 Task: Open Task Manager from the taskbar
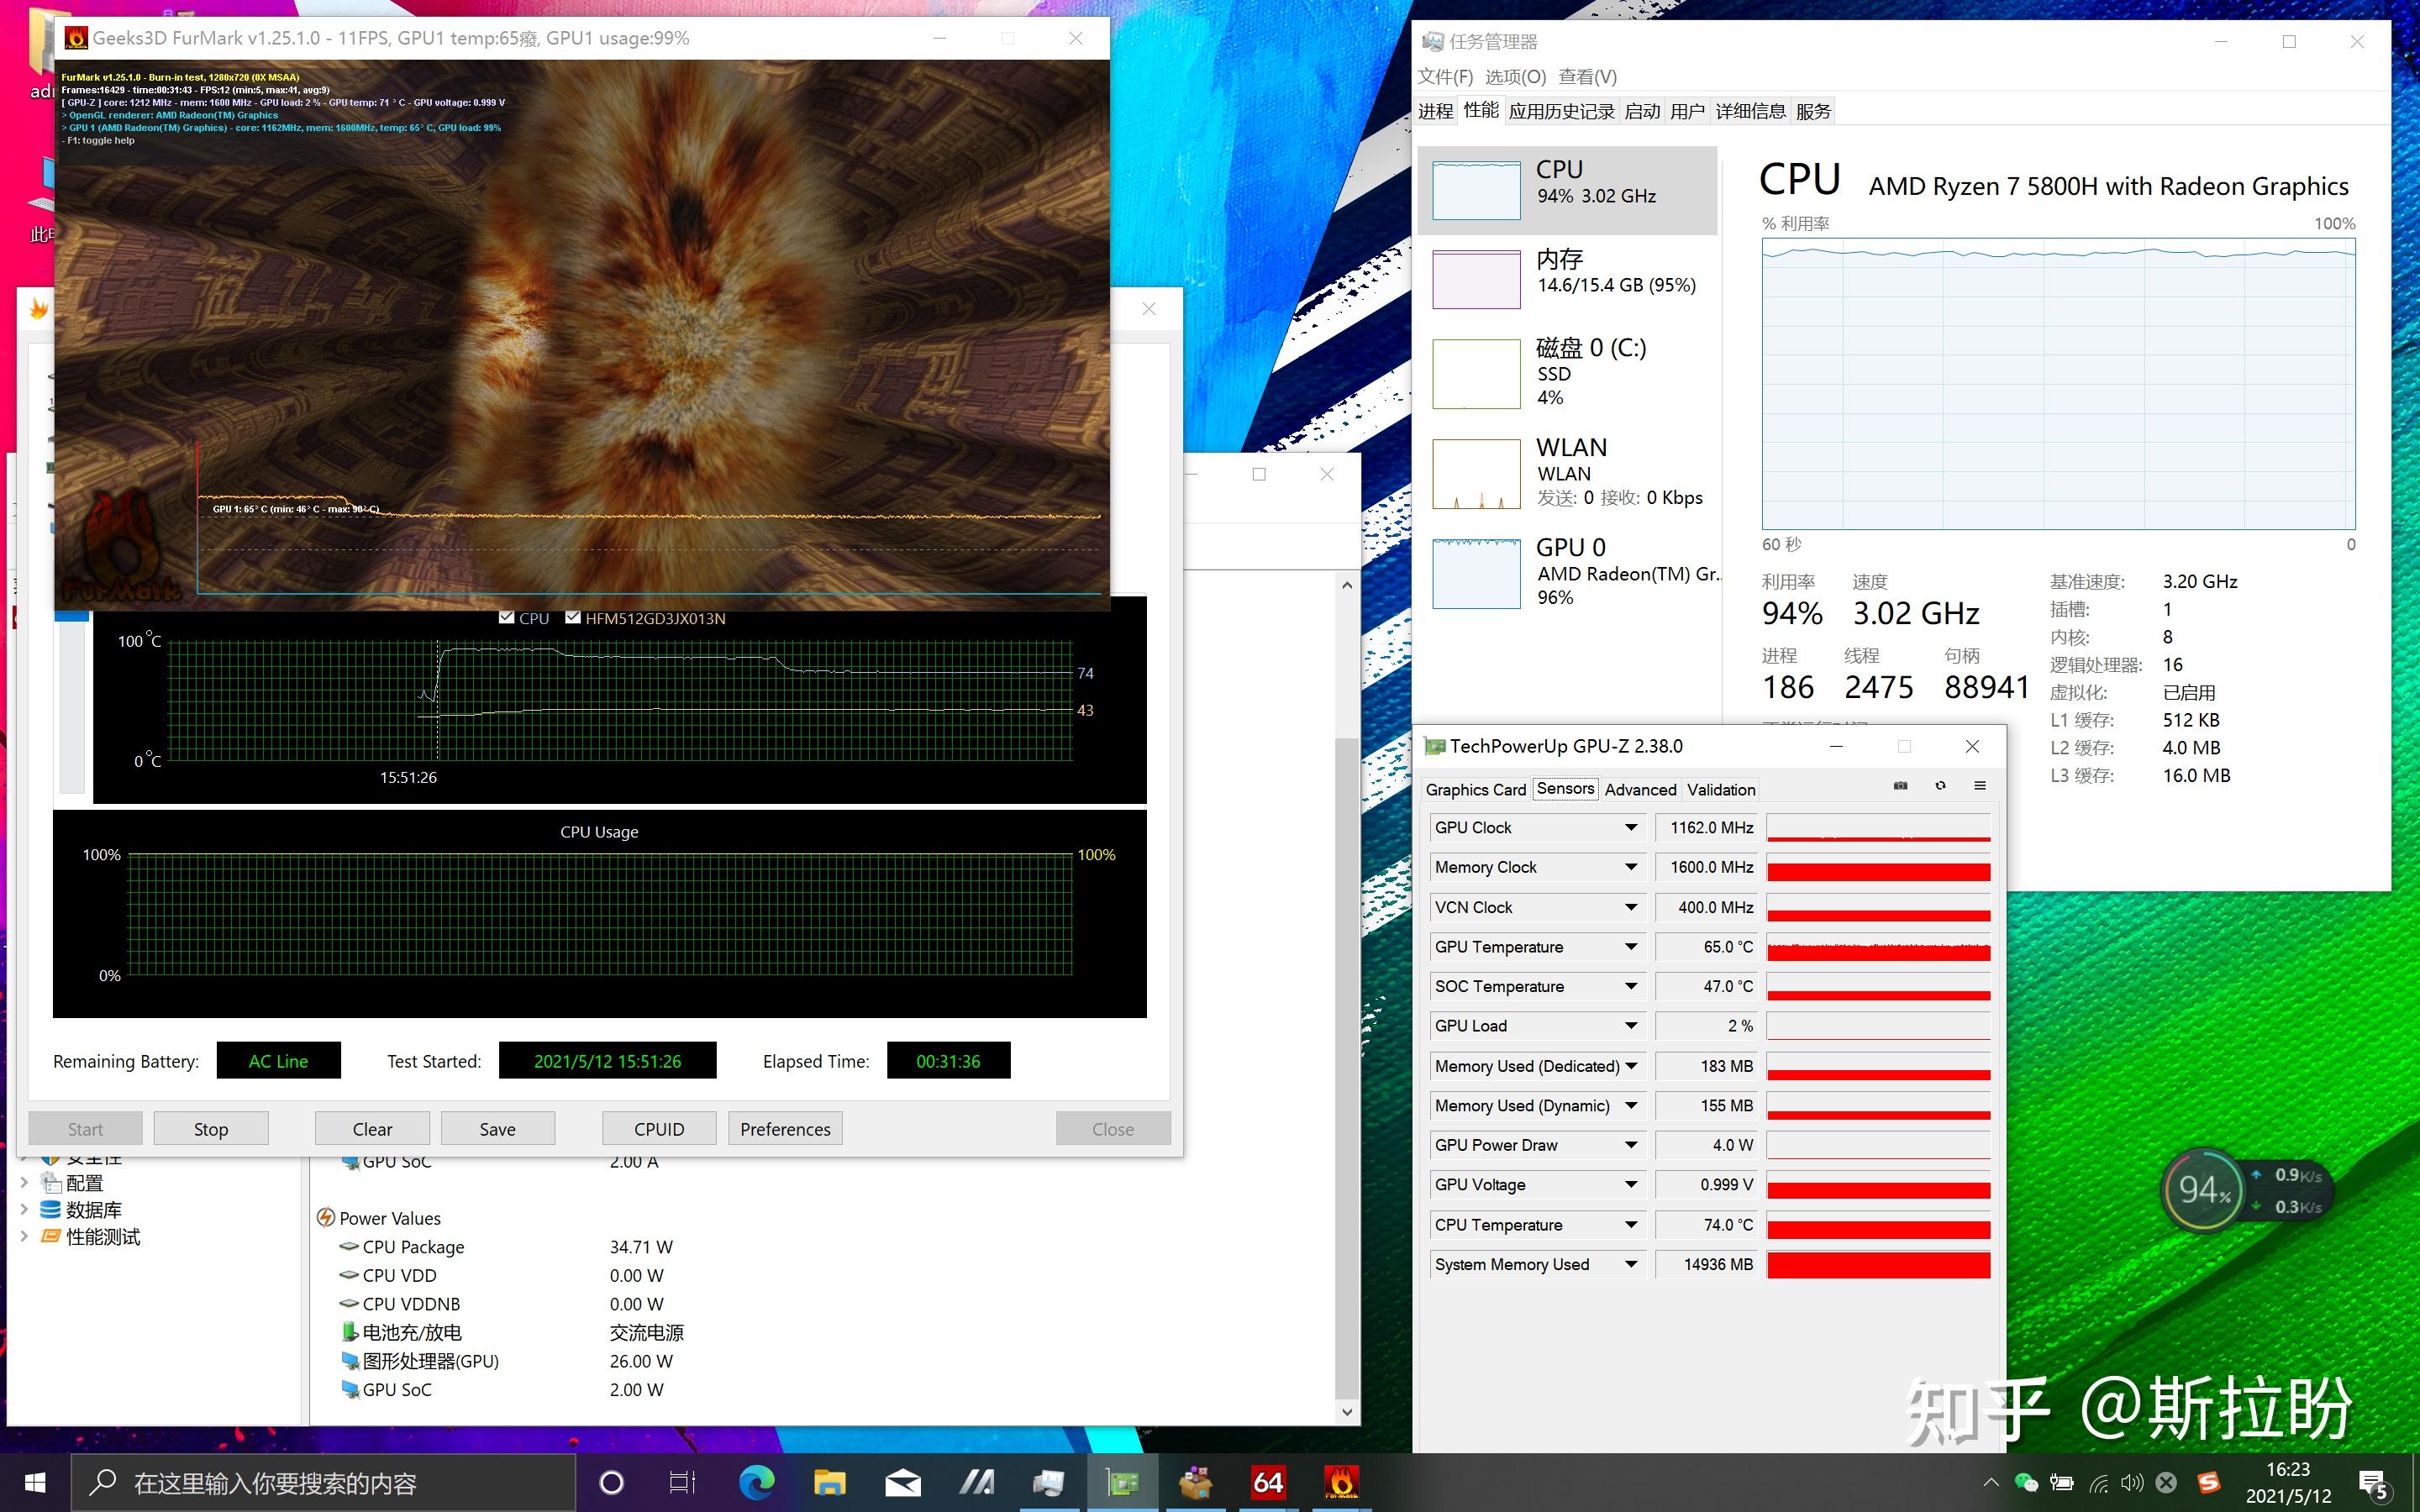click(x=1047, y=1483)
